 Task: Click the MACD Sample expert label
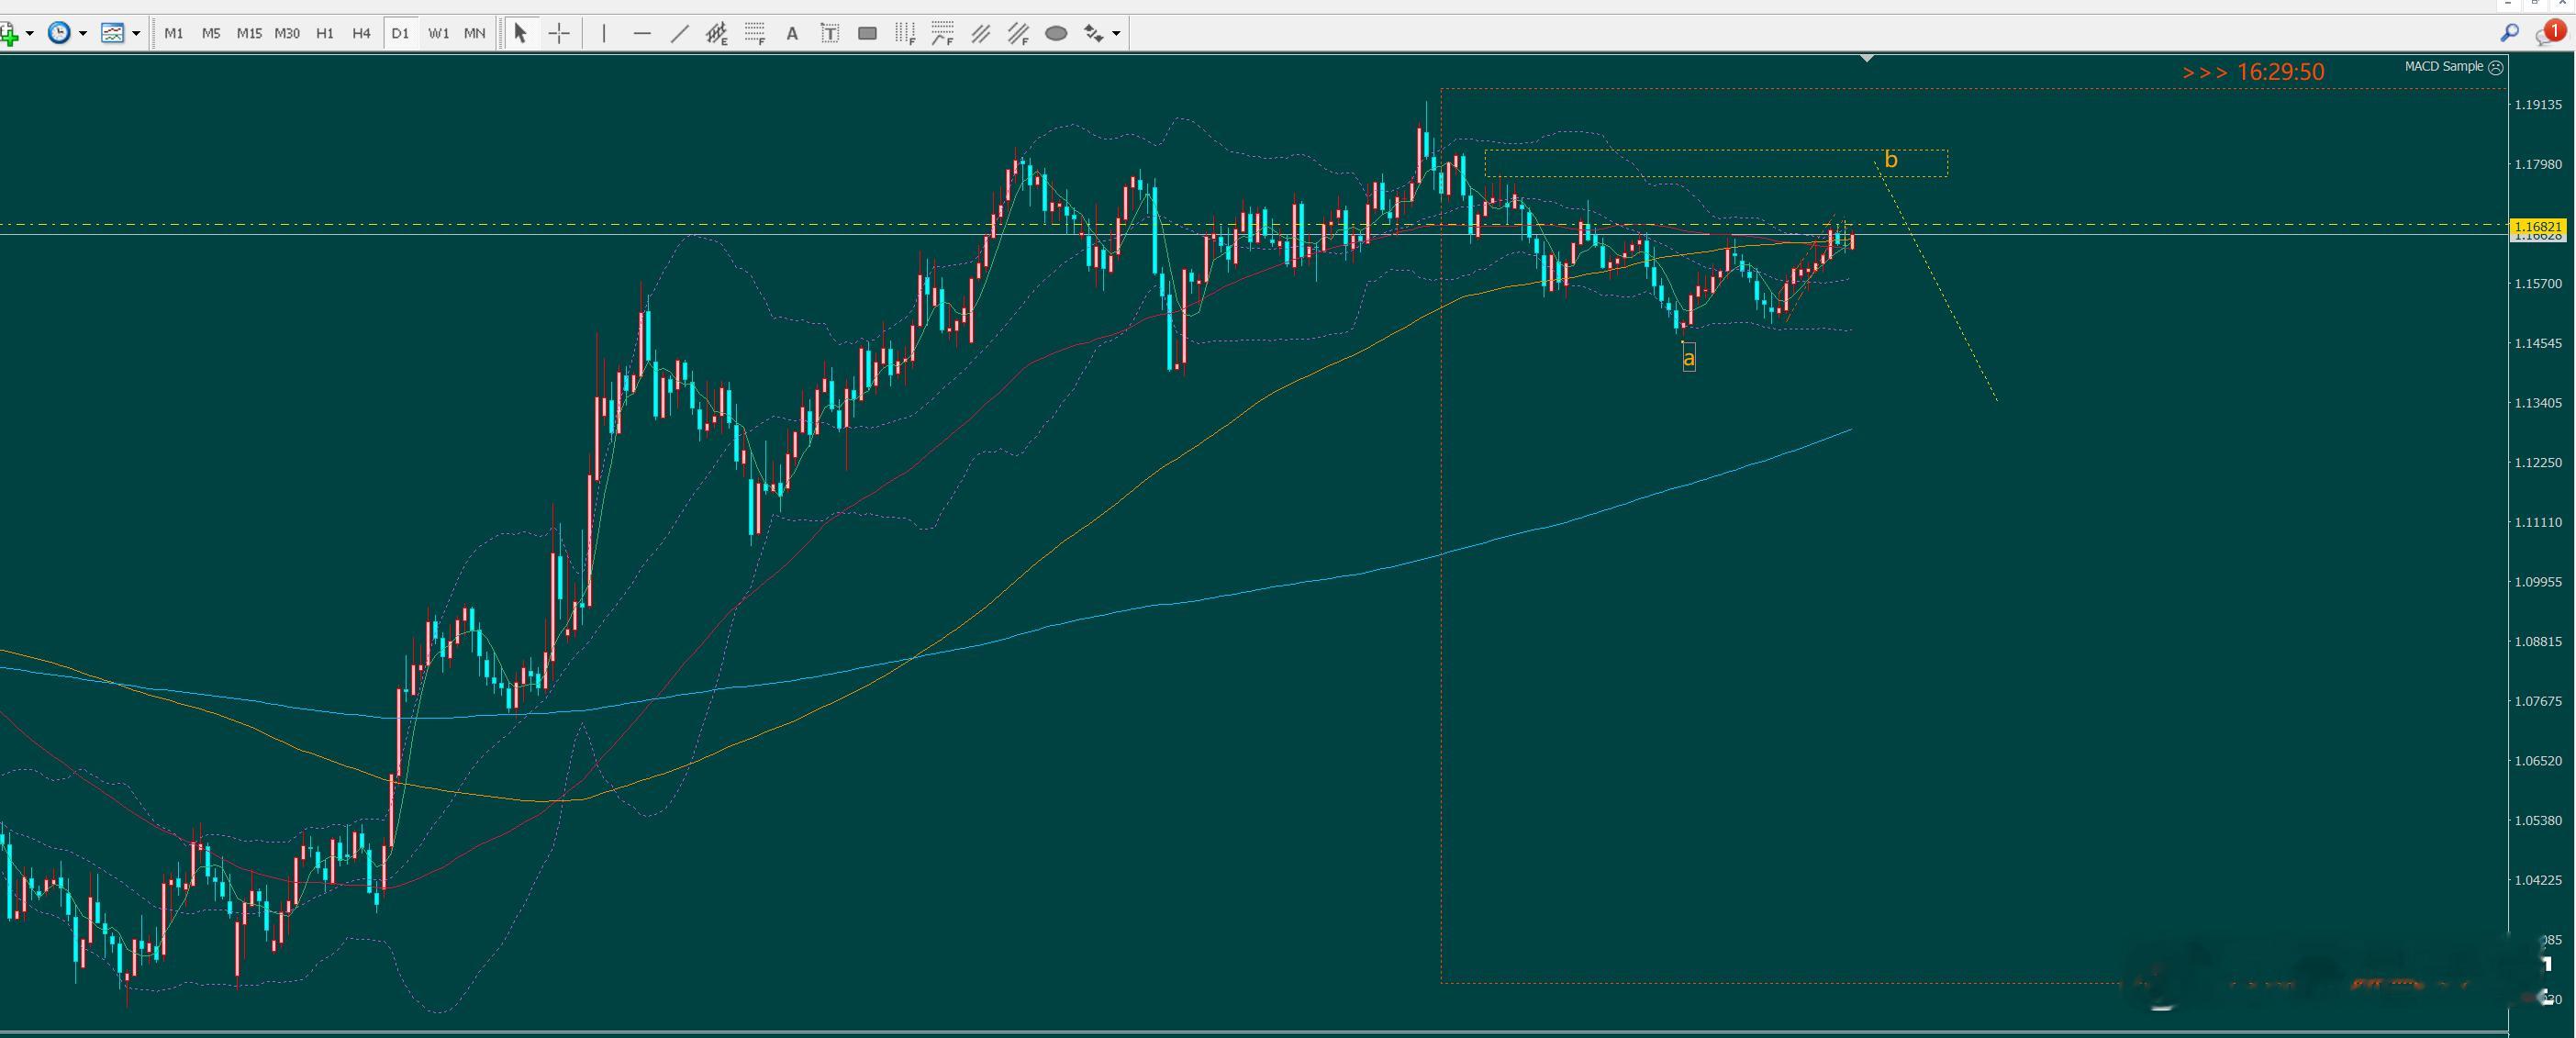click(x=2443, y=66)
